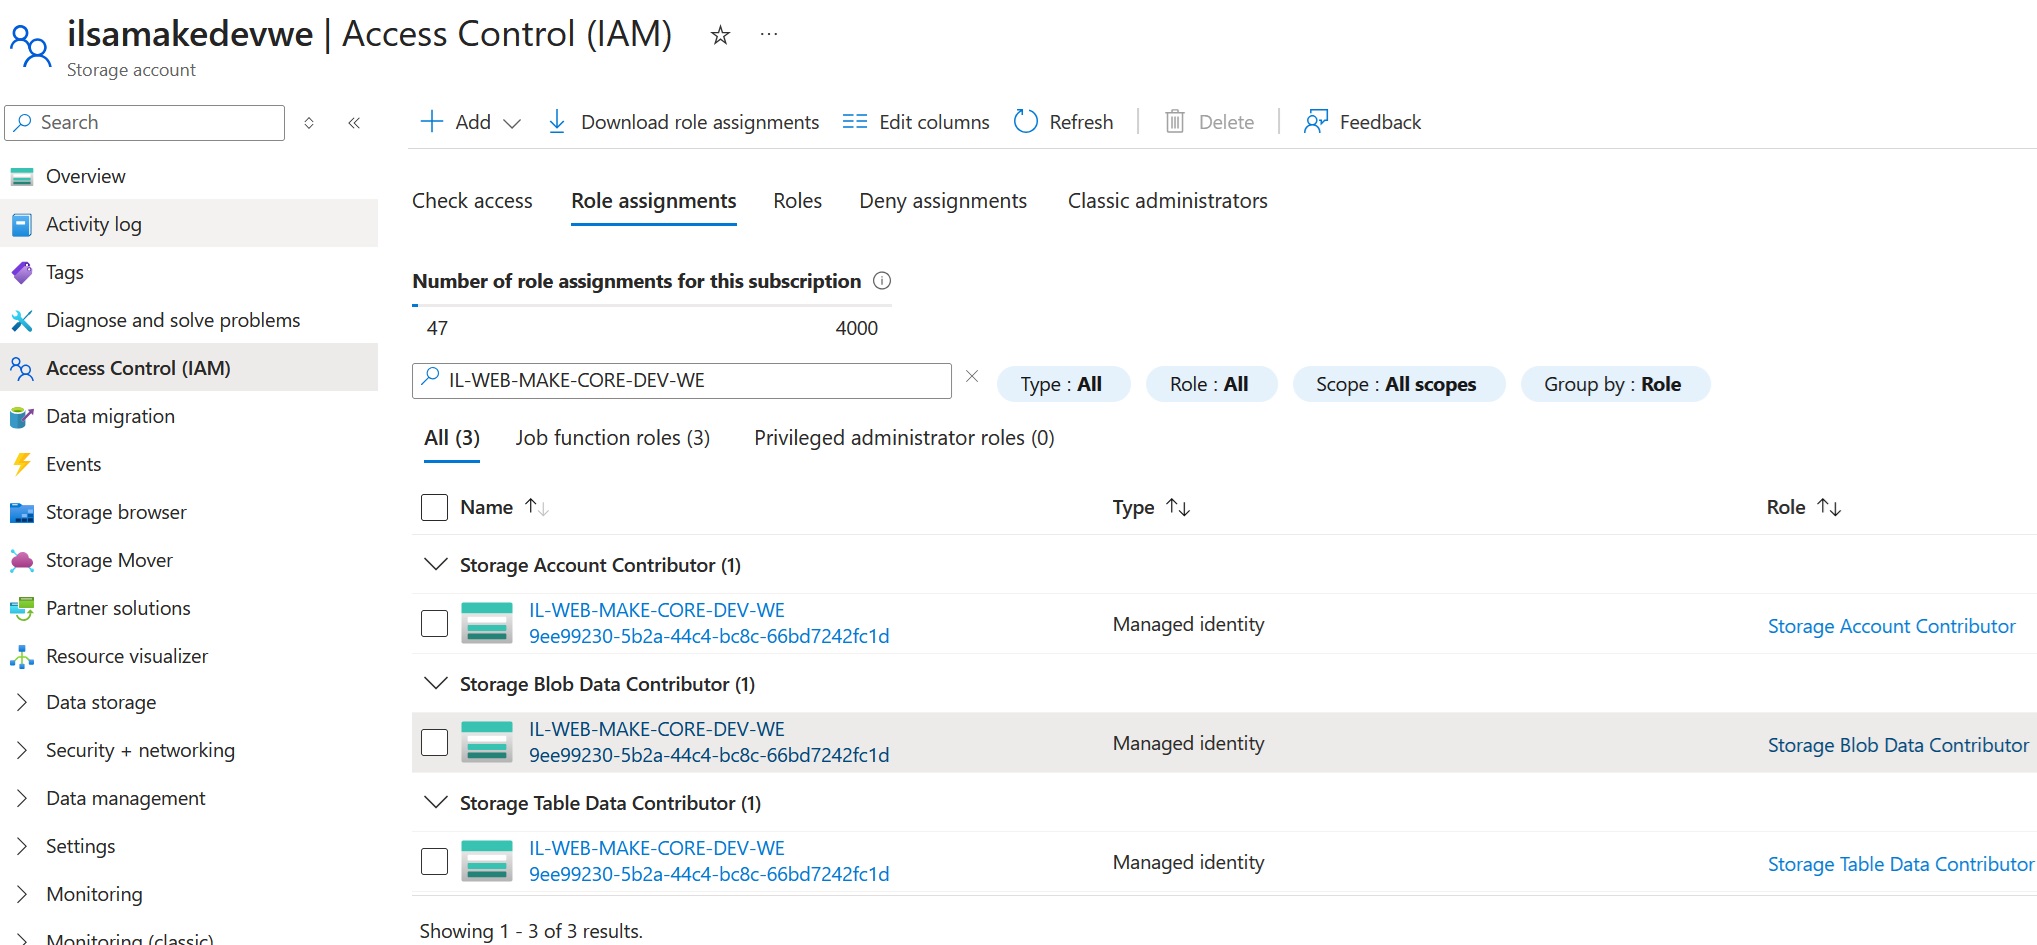Expand the Data storage sidebar section
The height and width of the screenshot is (945, 2037).
click(x=22, y=703)
